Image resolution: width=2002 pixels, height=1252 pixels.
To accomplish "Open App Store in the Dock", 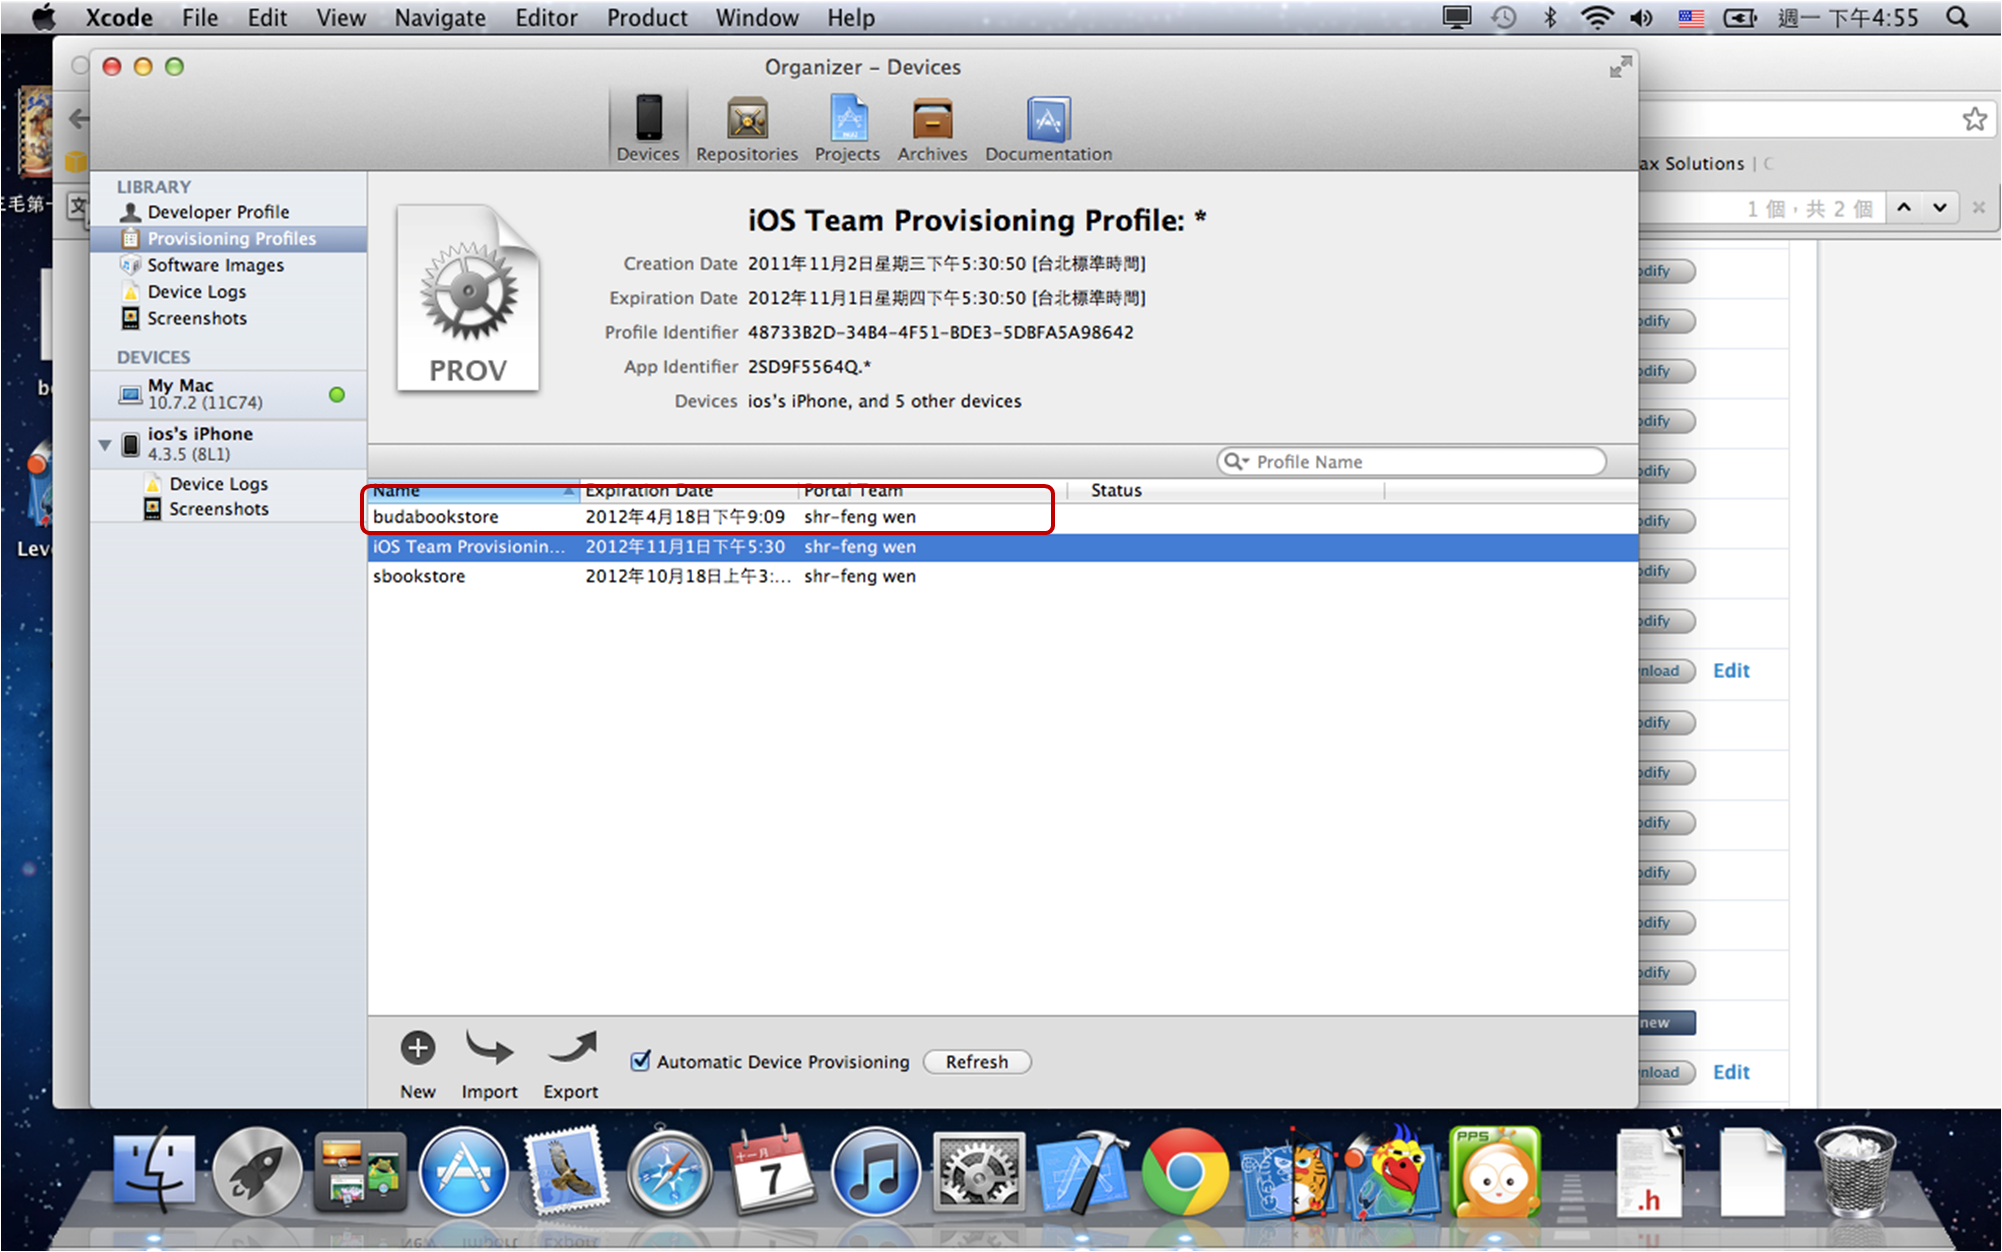I will (463, 1173).
